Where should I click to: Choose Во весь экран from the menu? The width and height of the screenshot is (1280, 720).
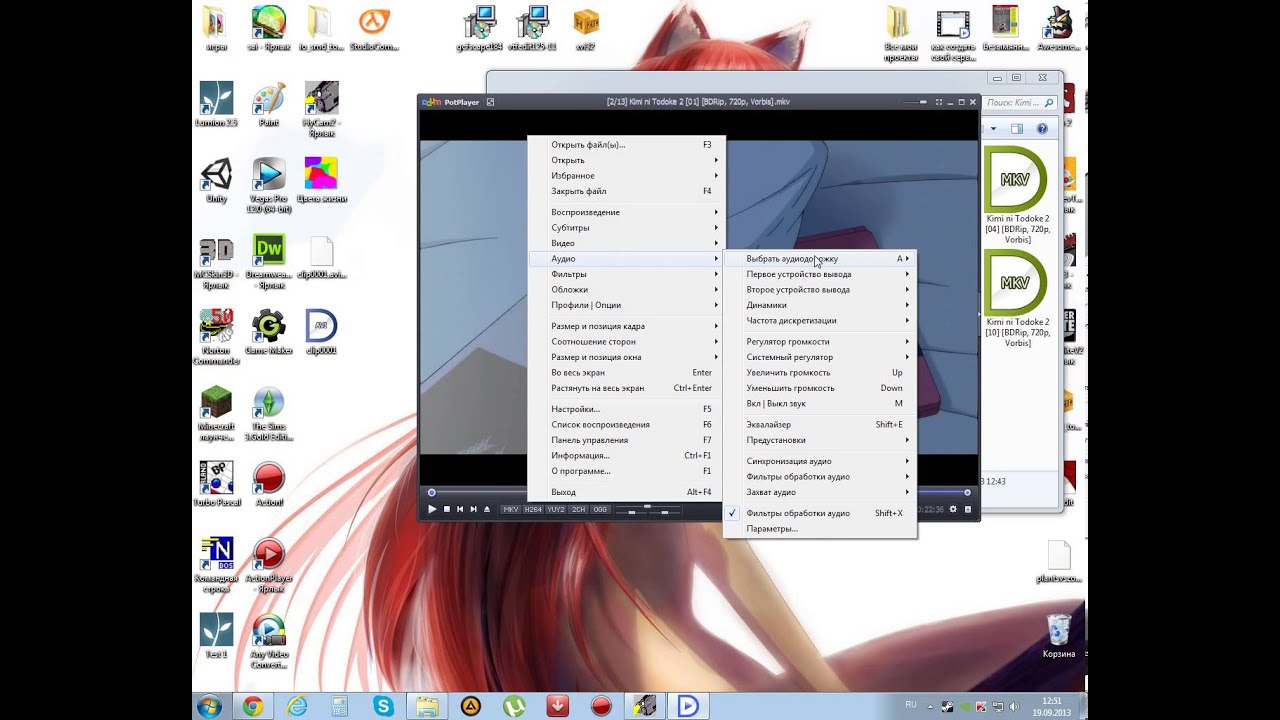click(x=626, y=373)
